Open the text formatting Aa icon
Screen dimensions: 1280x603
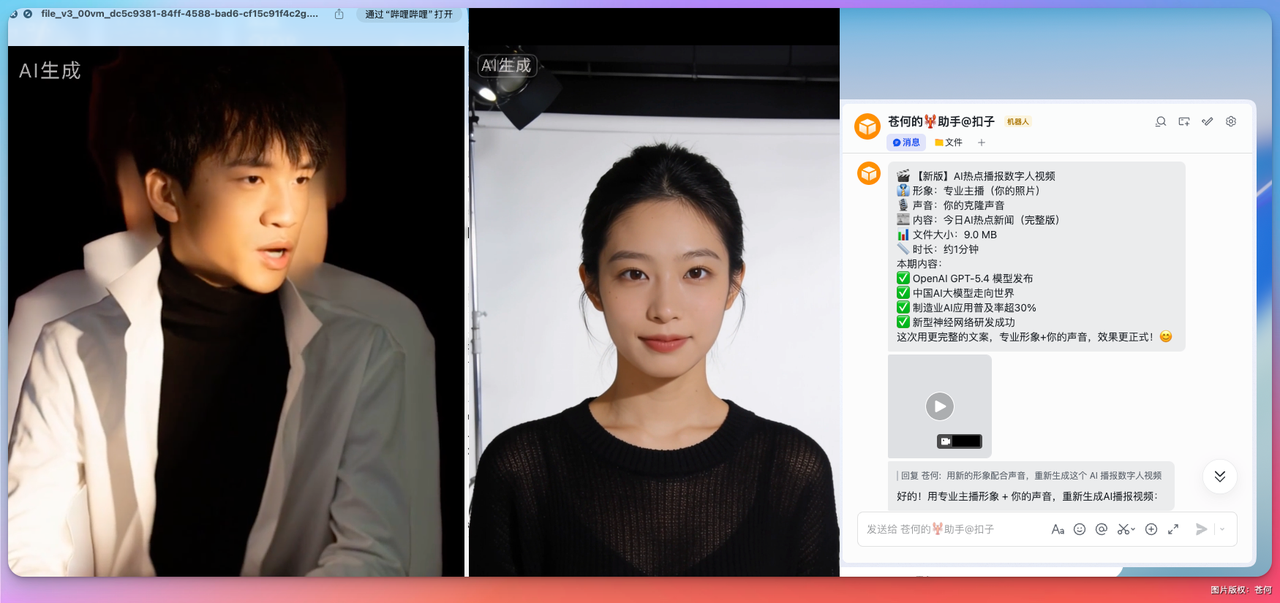(1058, 529)
